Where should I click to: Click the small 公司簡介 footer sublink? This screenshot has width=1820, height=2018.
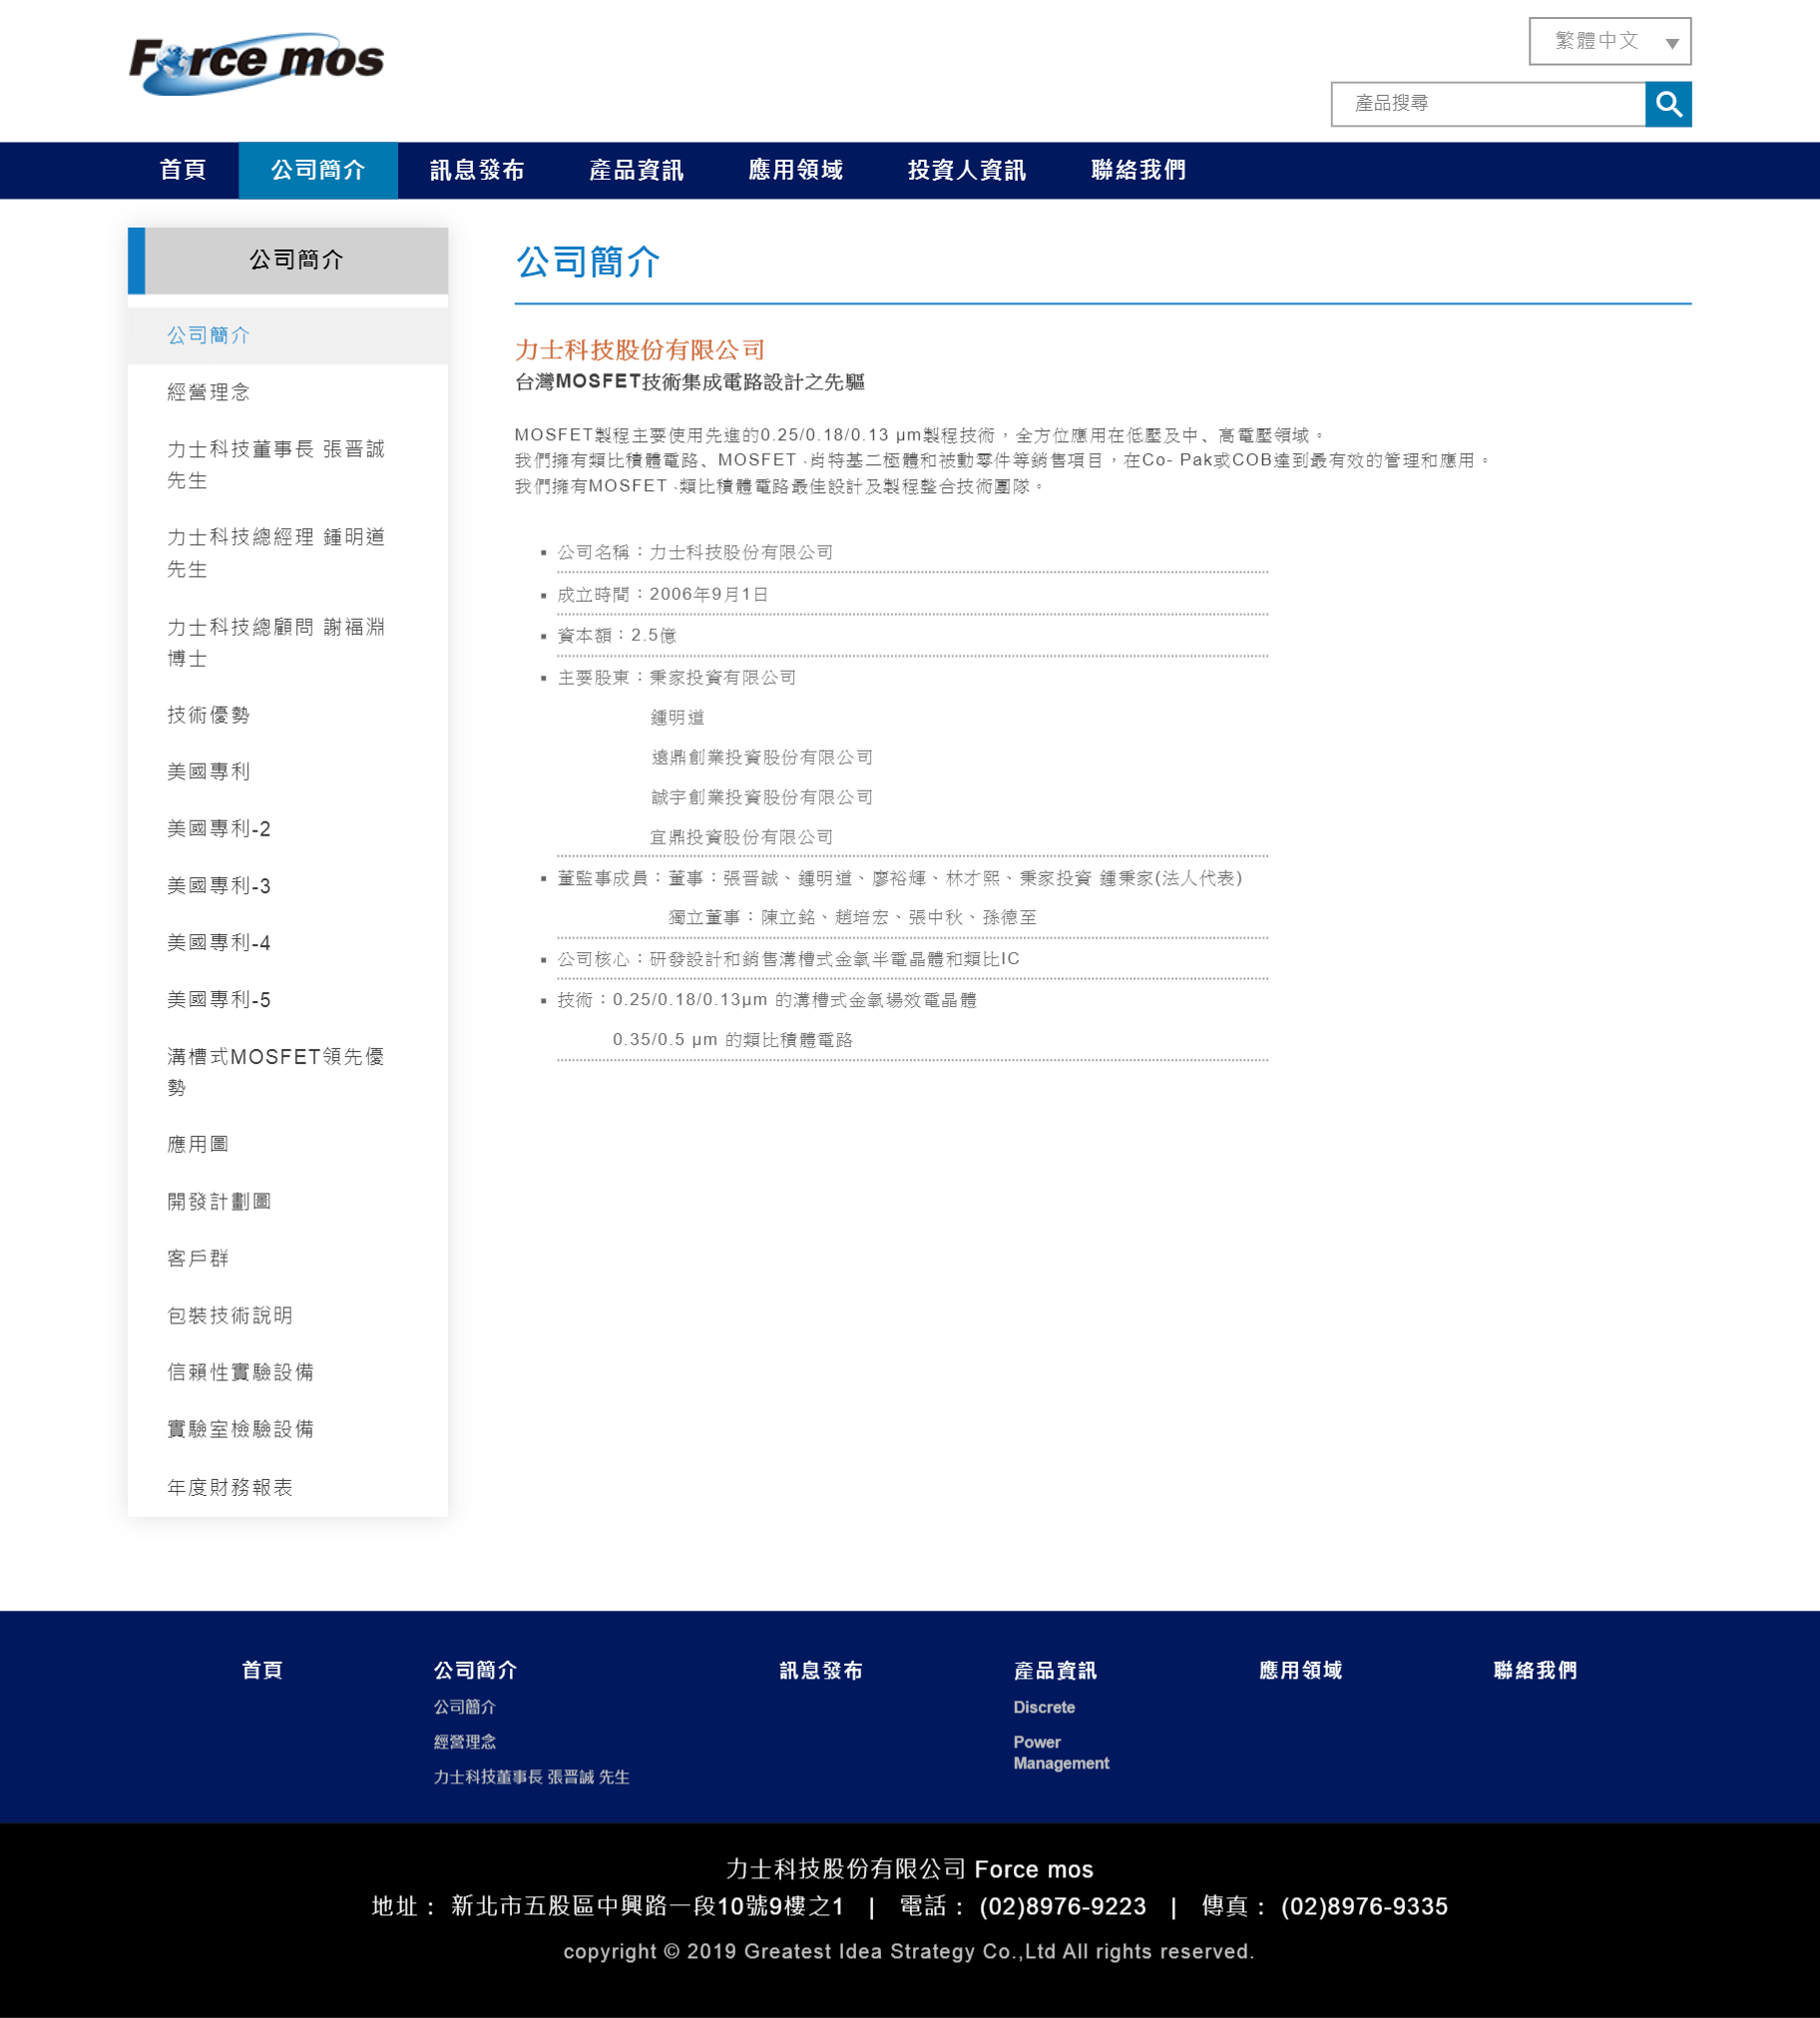click(464, 1707)
